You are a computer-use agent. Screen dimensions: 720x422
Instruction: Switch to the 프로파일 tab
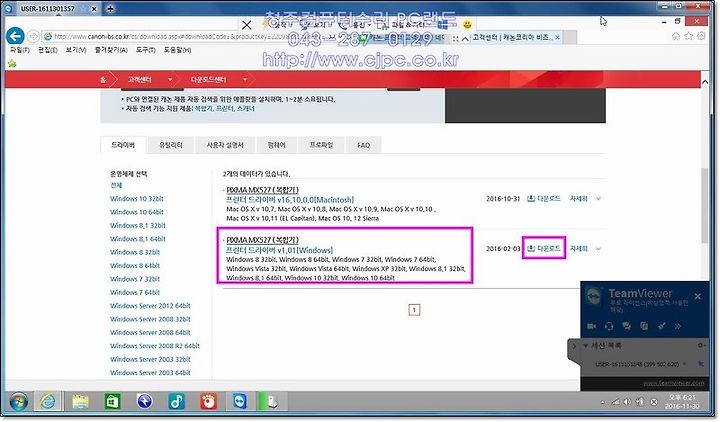click(321, 145)
